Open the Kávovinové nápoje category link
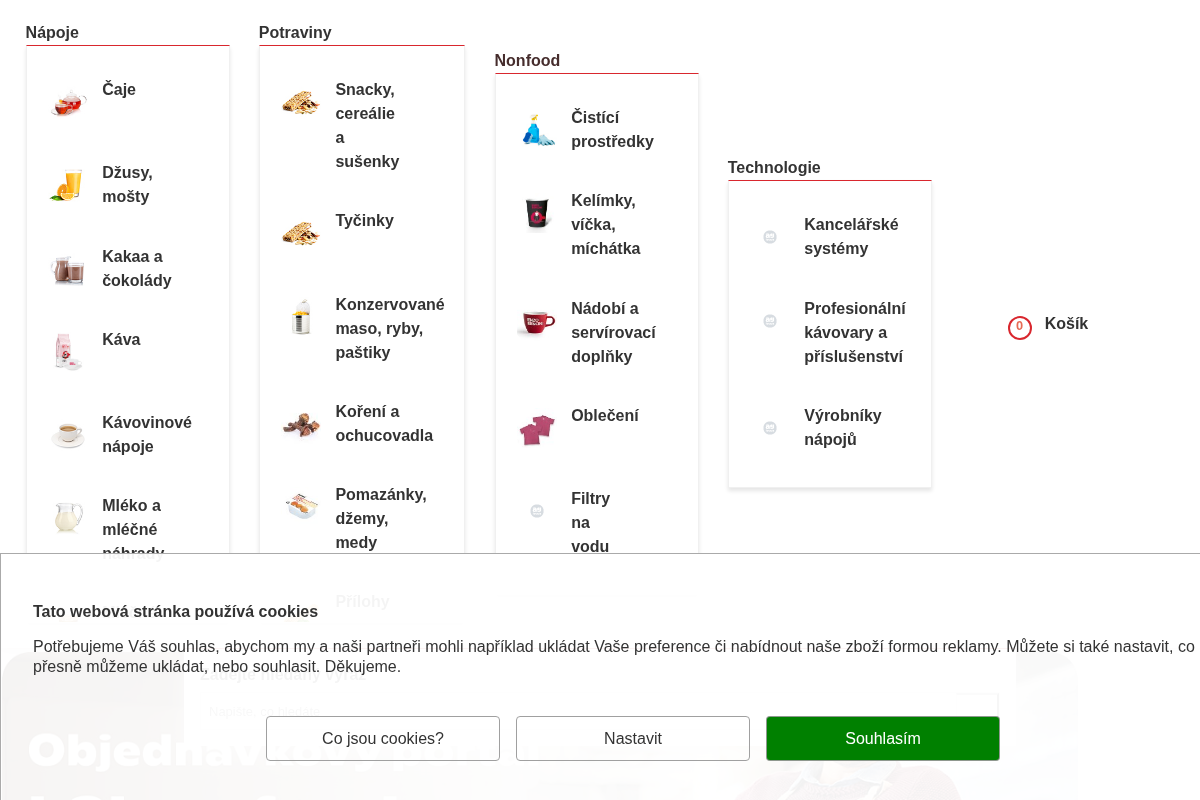Screen dimensions: 1200x800 point(147,434)
